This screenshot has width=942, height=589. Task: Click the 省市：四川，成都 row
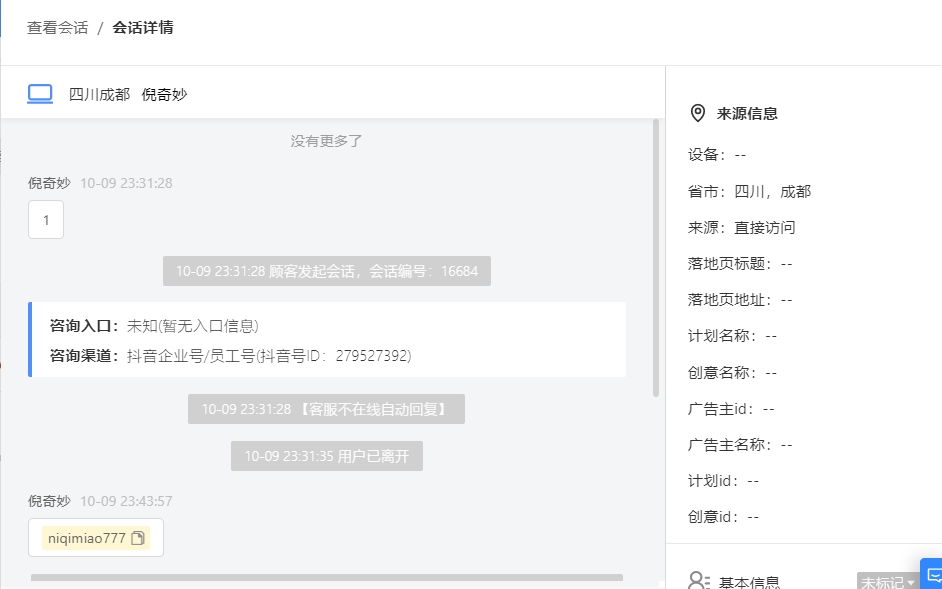tap(749, 192)
